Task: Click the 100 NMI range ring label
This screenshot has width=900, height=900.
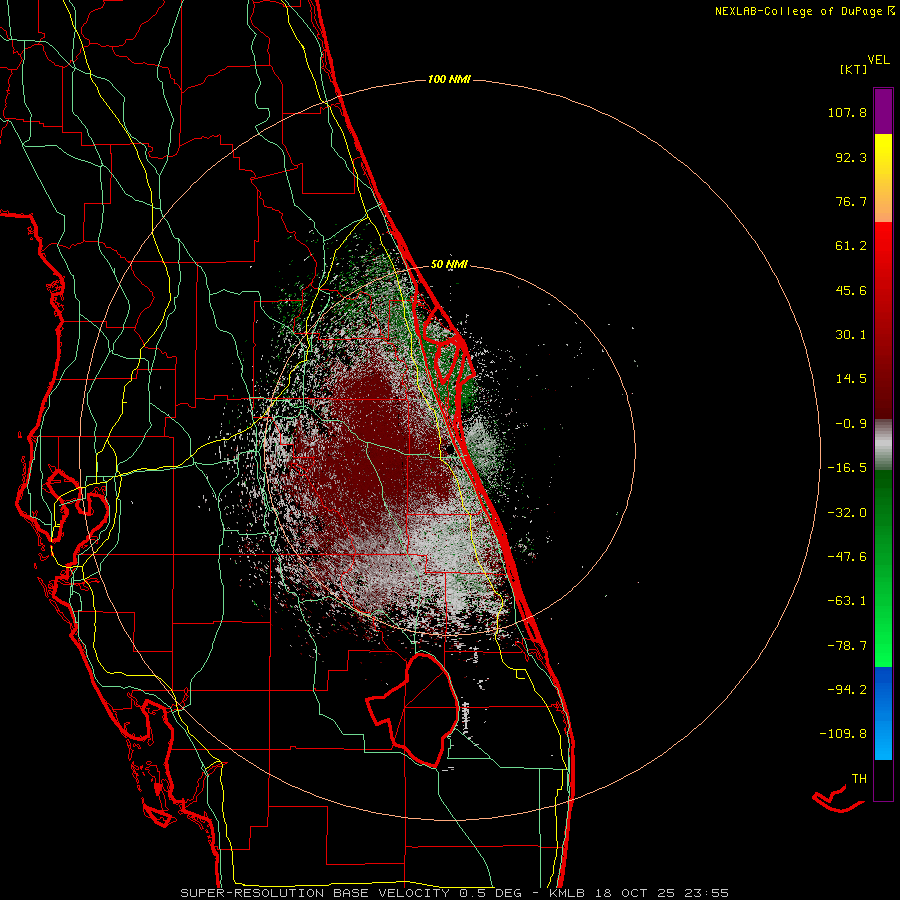Action: (449, 79)
